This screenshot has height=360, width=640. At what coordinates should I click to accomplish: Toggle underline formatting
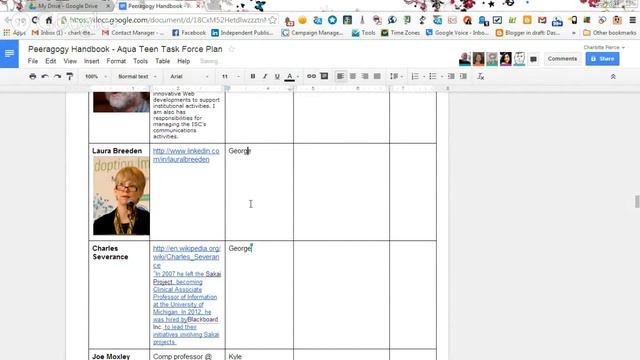[x=277, y=76]
